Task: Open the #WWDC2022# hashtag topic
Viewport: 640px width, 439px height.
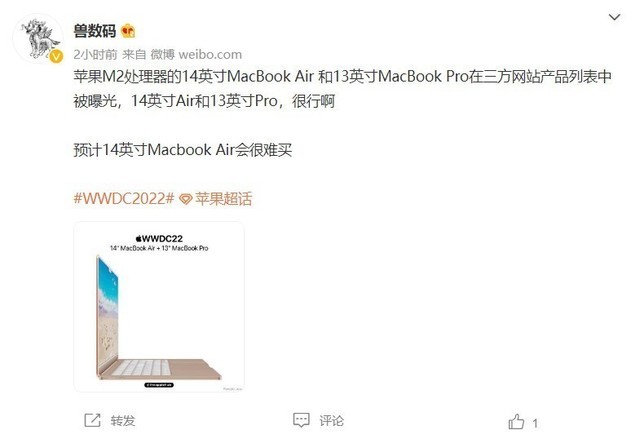Action: (124, 199)
